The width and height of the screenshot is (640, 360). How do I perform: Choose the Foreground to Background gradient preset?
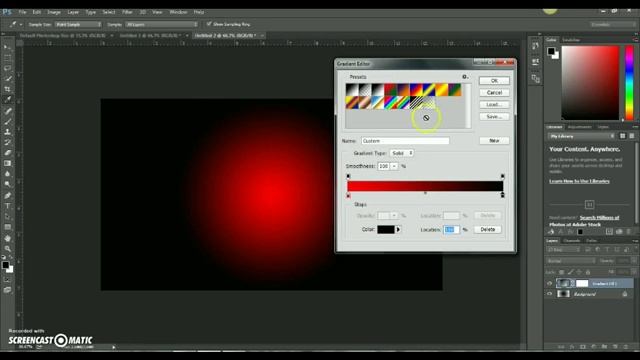(352, 90)
